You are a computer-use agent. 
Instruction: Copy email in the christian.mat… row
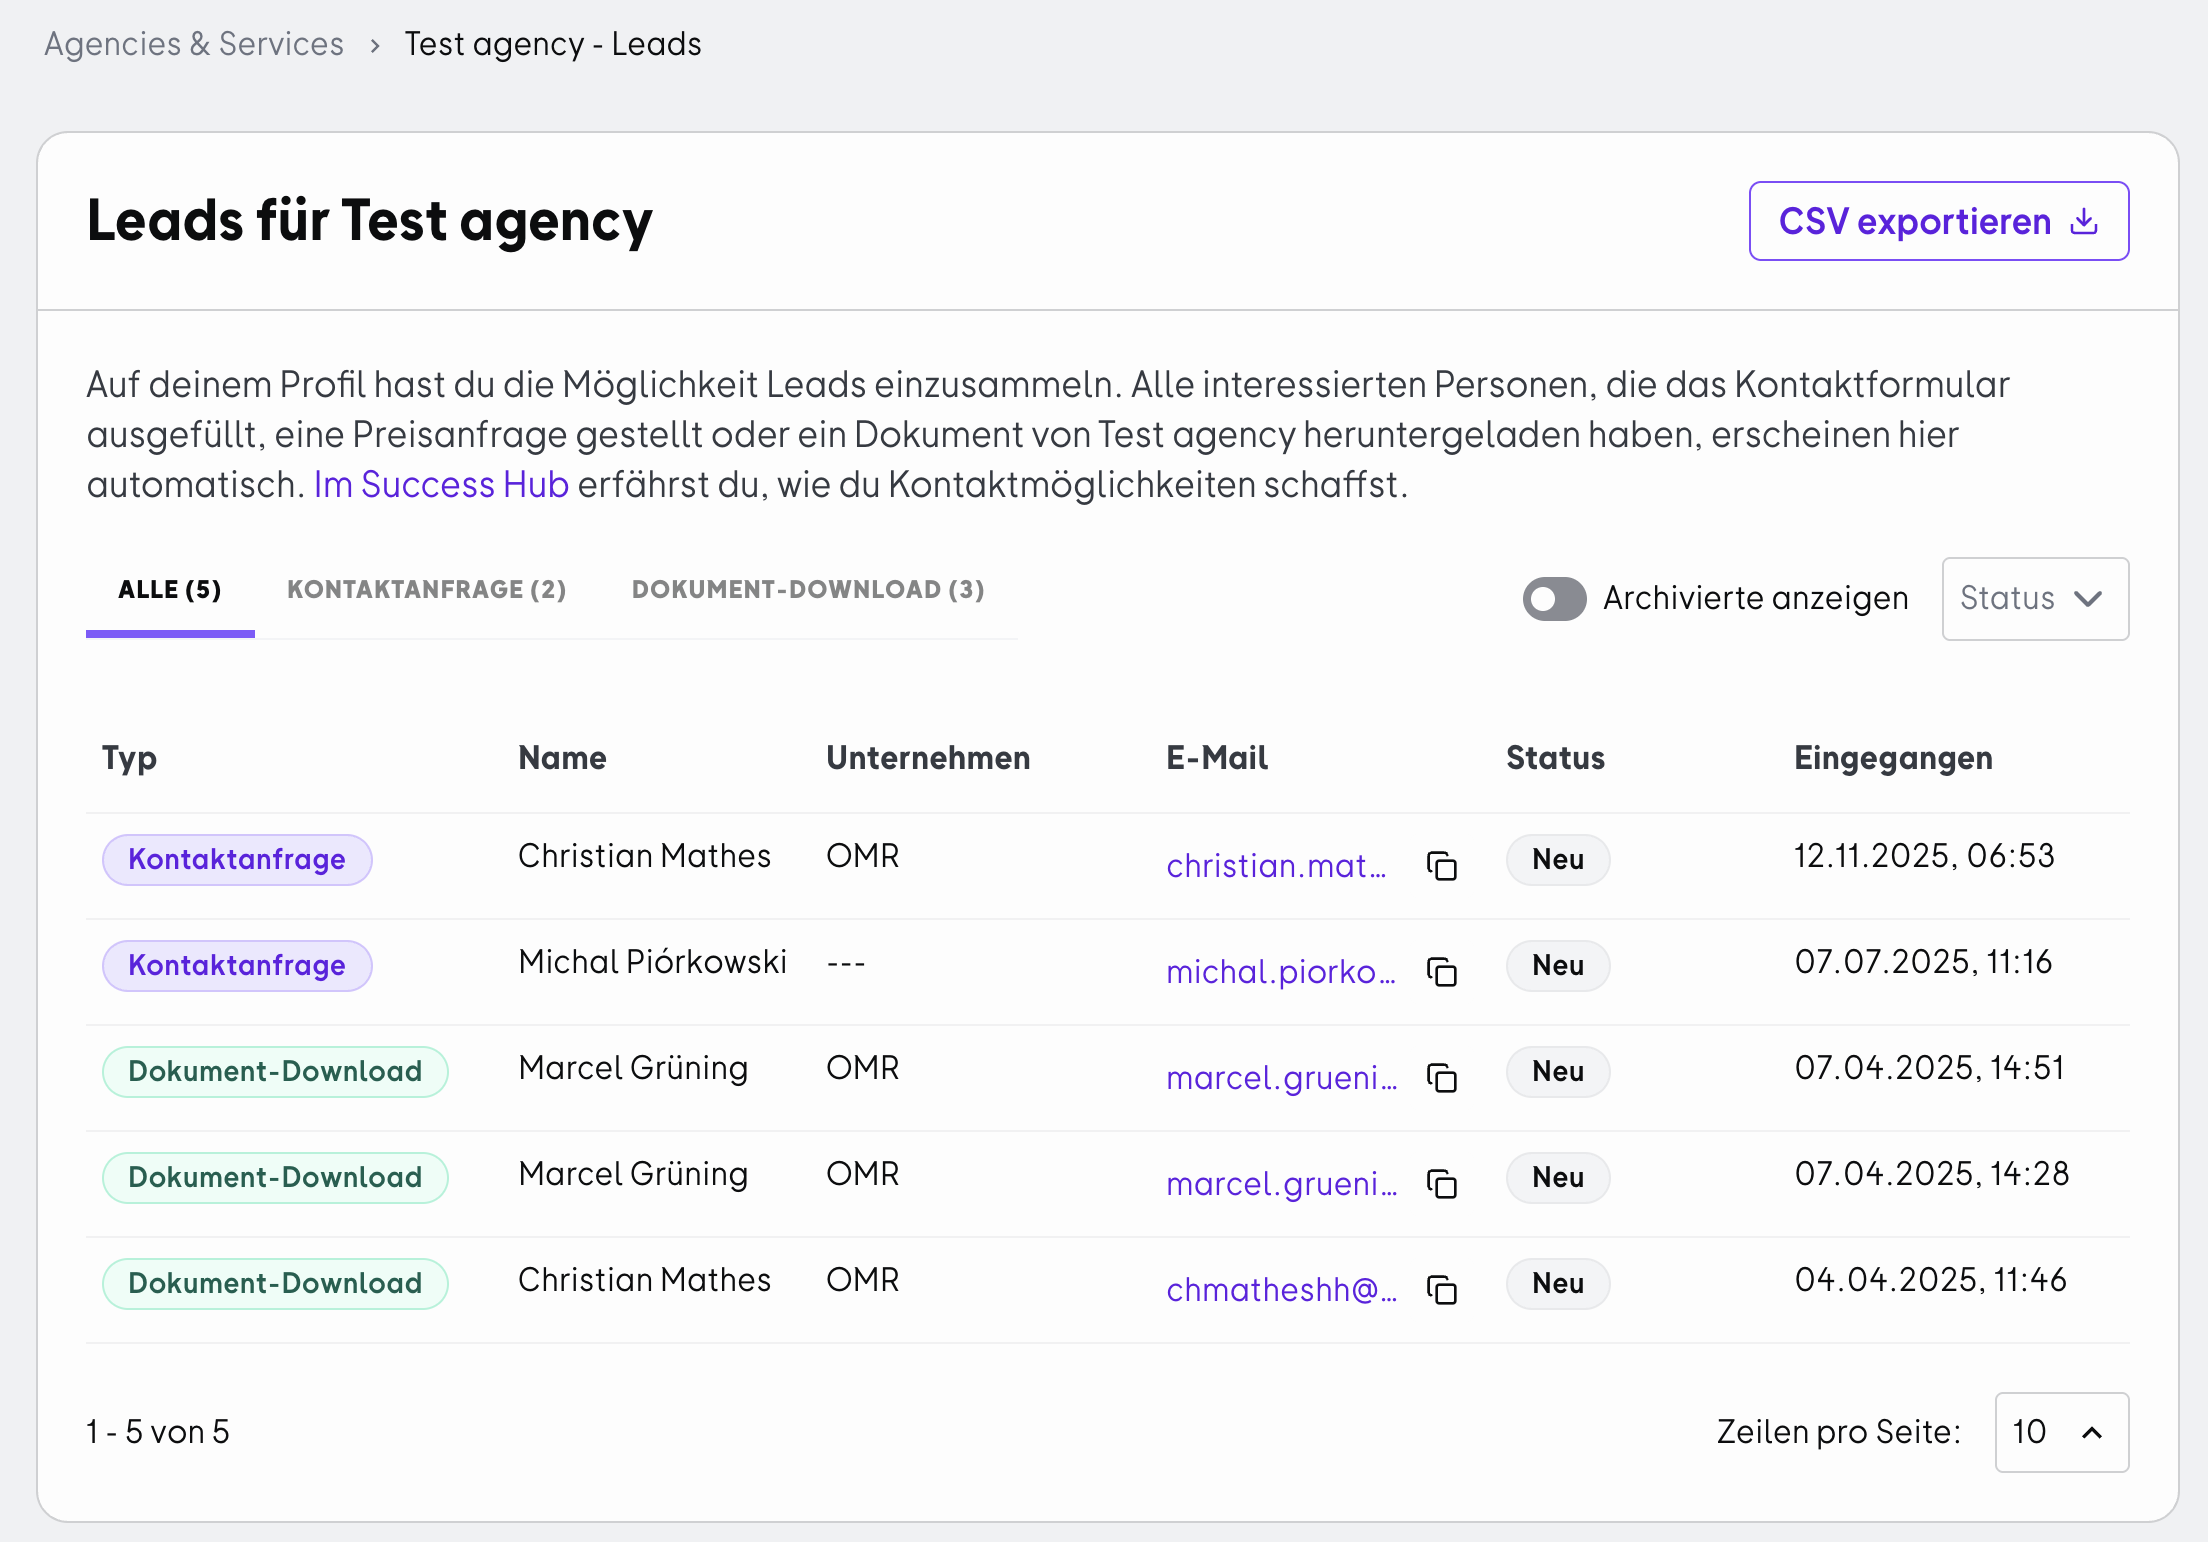pos(1441,866)
